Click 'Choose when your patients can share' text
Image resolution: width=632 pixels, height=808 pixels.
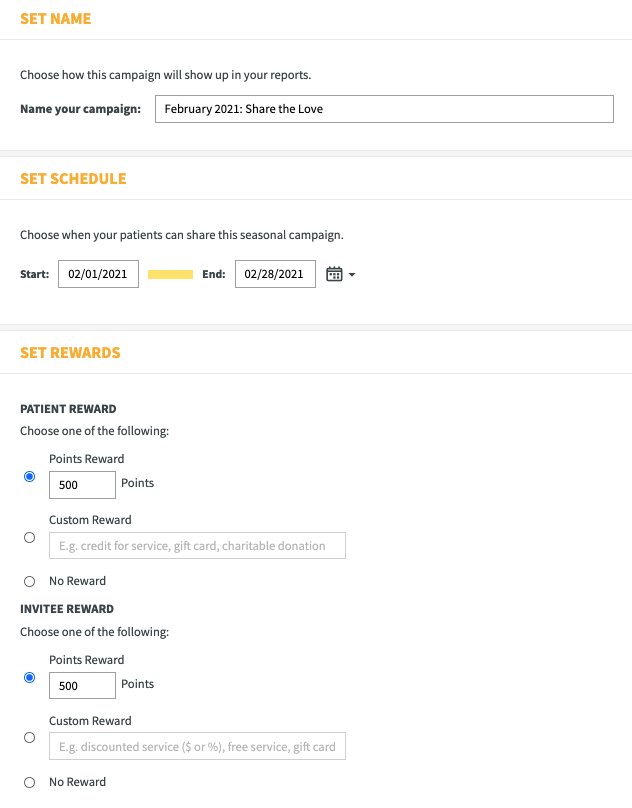181,235
